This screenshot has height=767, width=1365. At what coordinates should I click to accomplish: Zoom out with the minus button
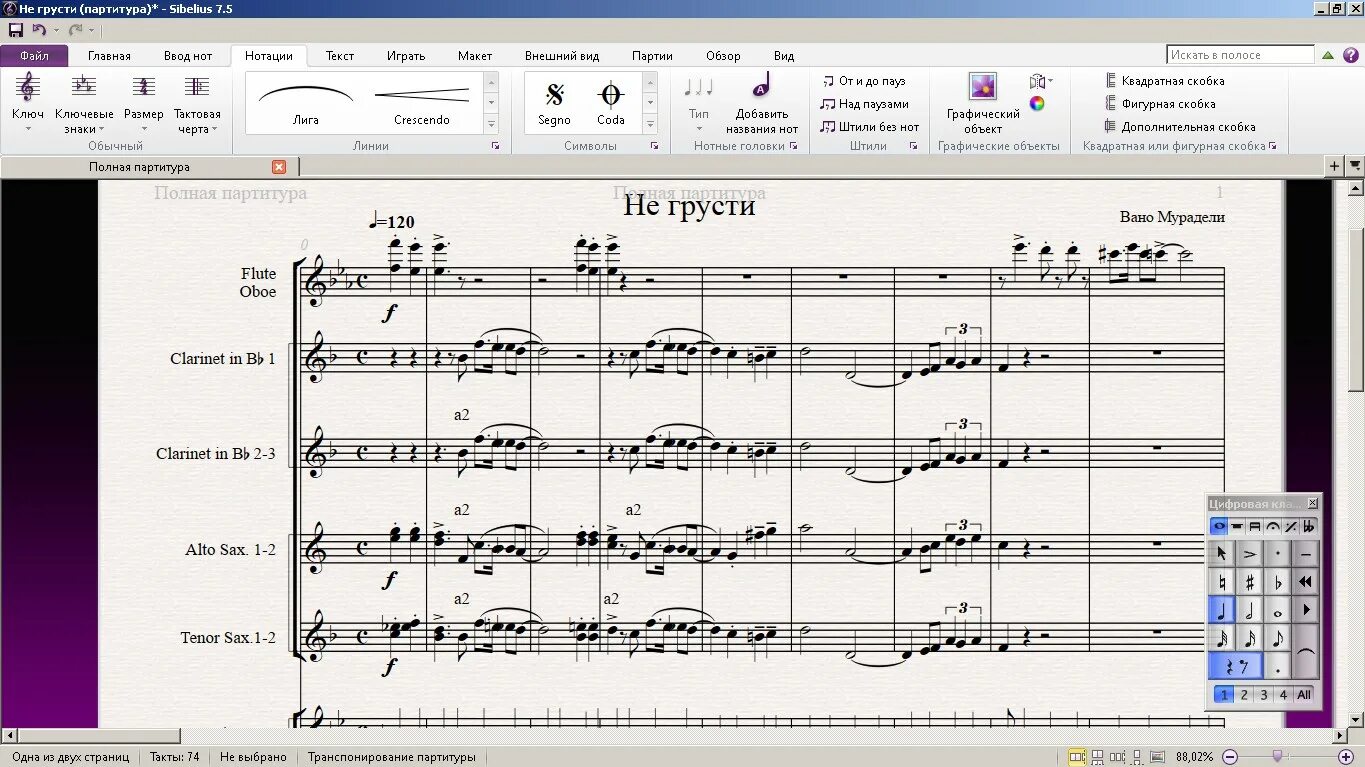(1230, 757)
